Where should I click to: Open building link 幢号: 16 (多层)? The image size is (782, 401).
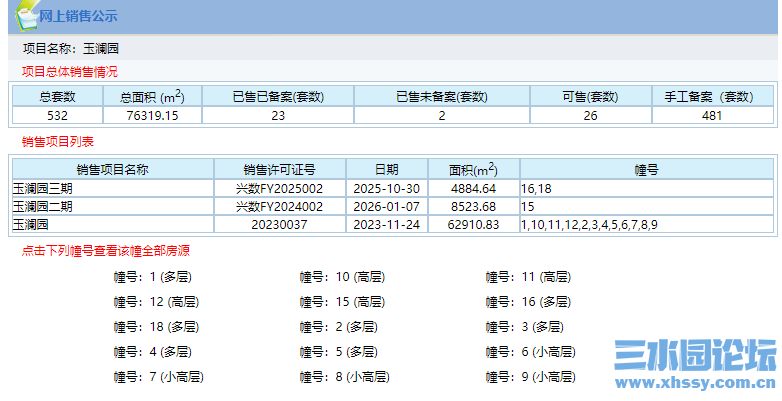[528, 302]
